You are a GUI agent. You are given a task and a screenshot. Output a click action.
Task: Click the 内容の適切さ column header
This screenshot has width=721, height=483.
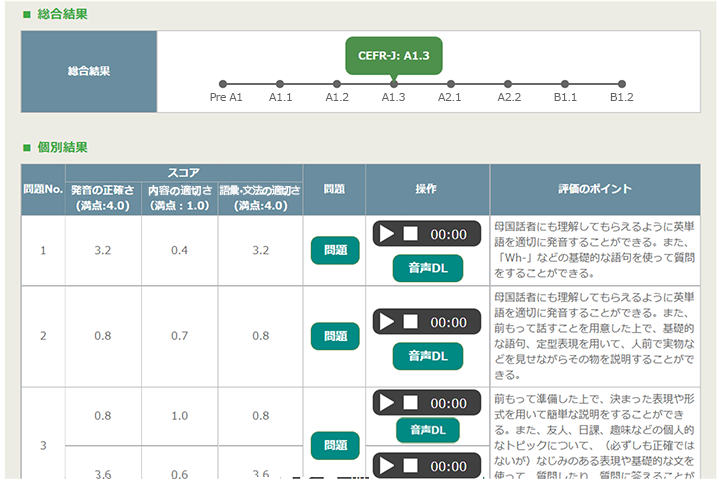[x=180, y=198]
